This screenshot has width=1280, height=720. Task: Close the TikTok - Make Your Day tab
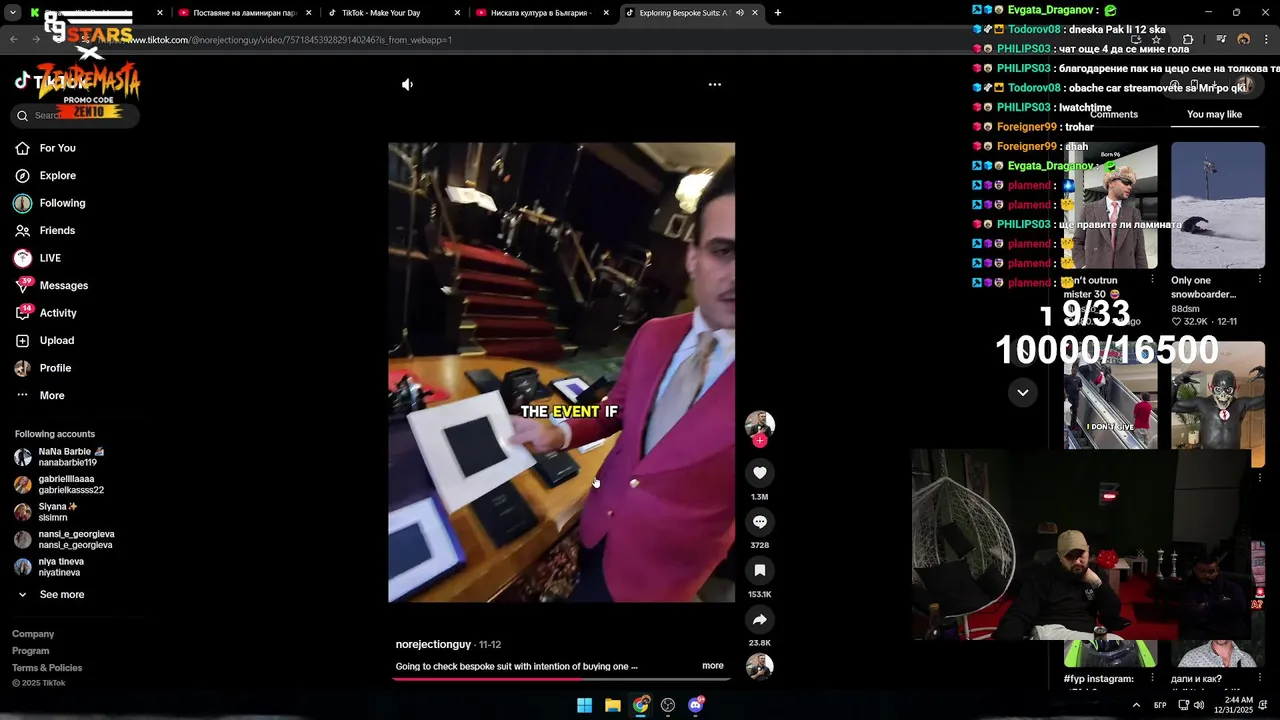458,13
